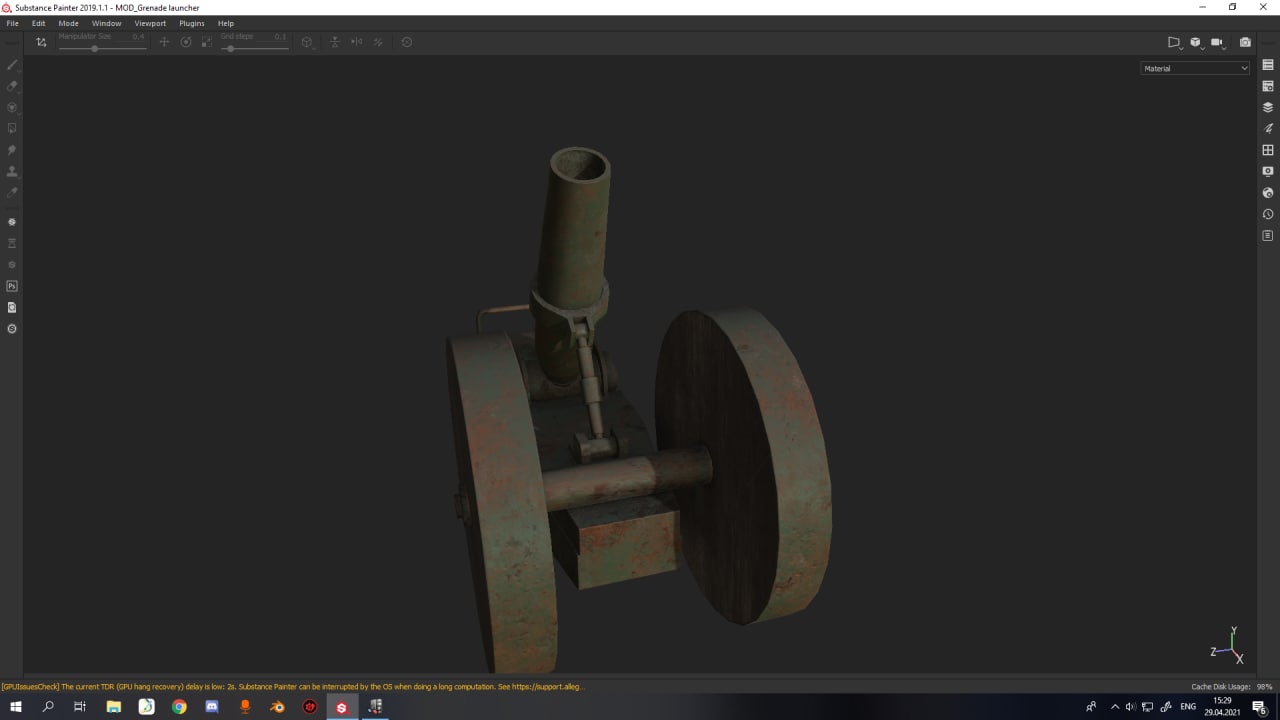
Task: Expand the video camera selection dropdown
Action: coord(1218,42)
